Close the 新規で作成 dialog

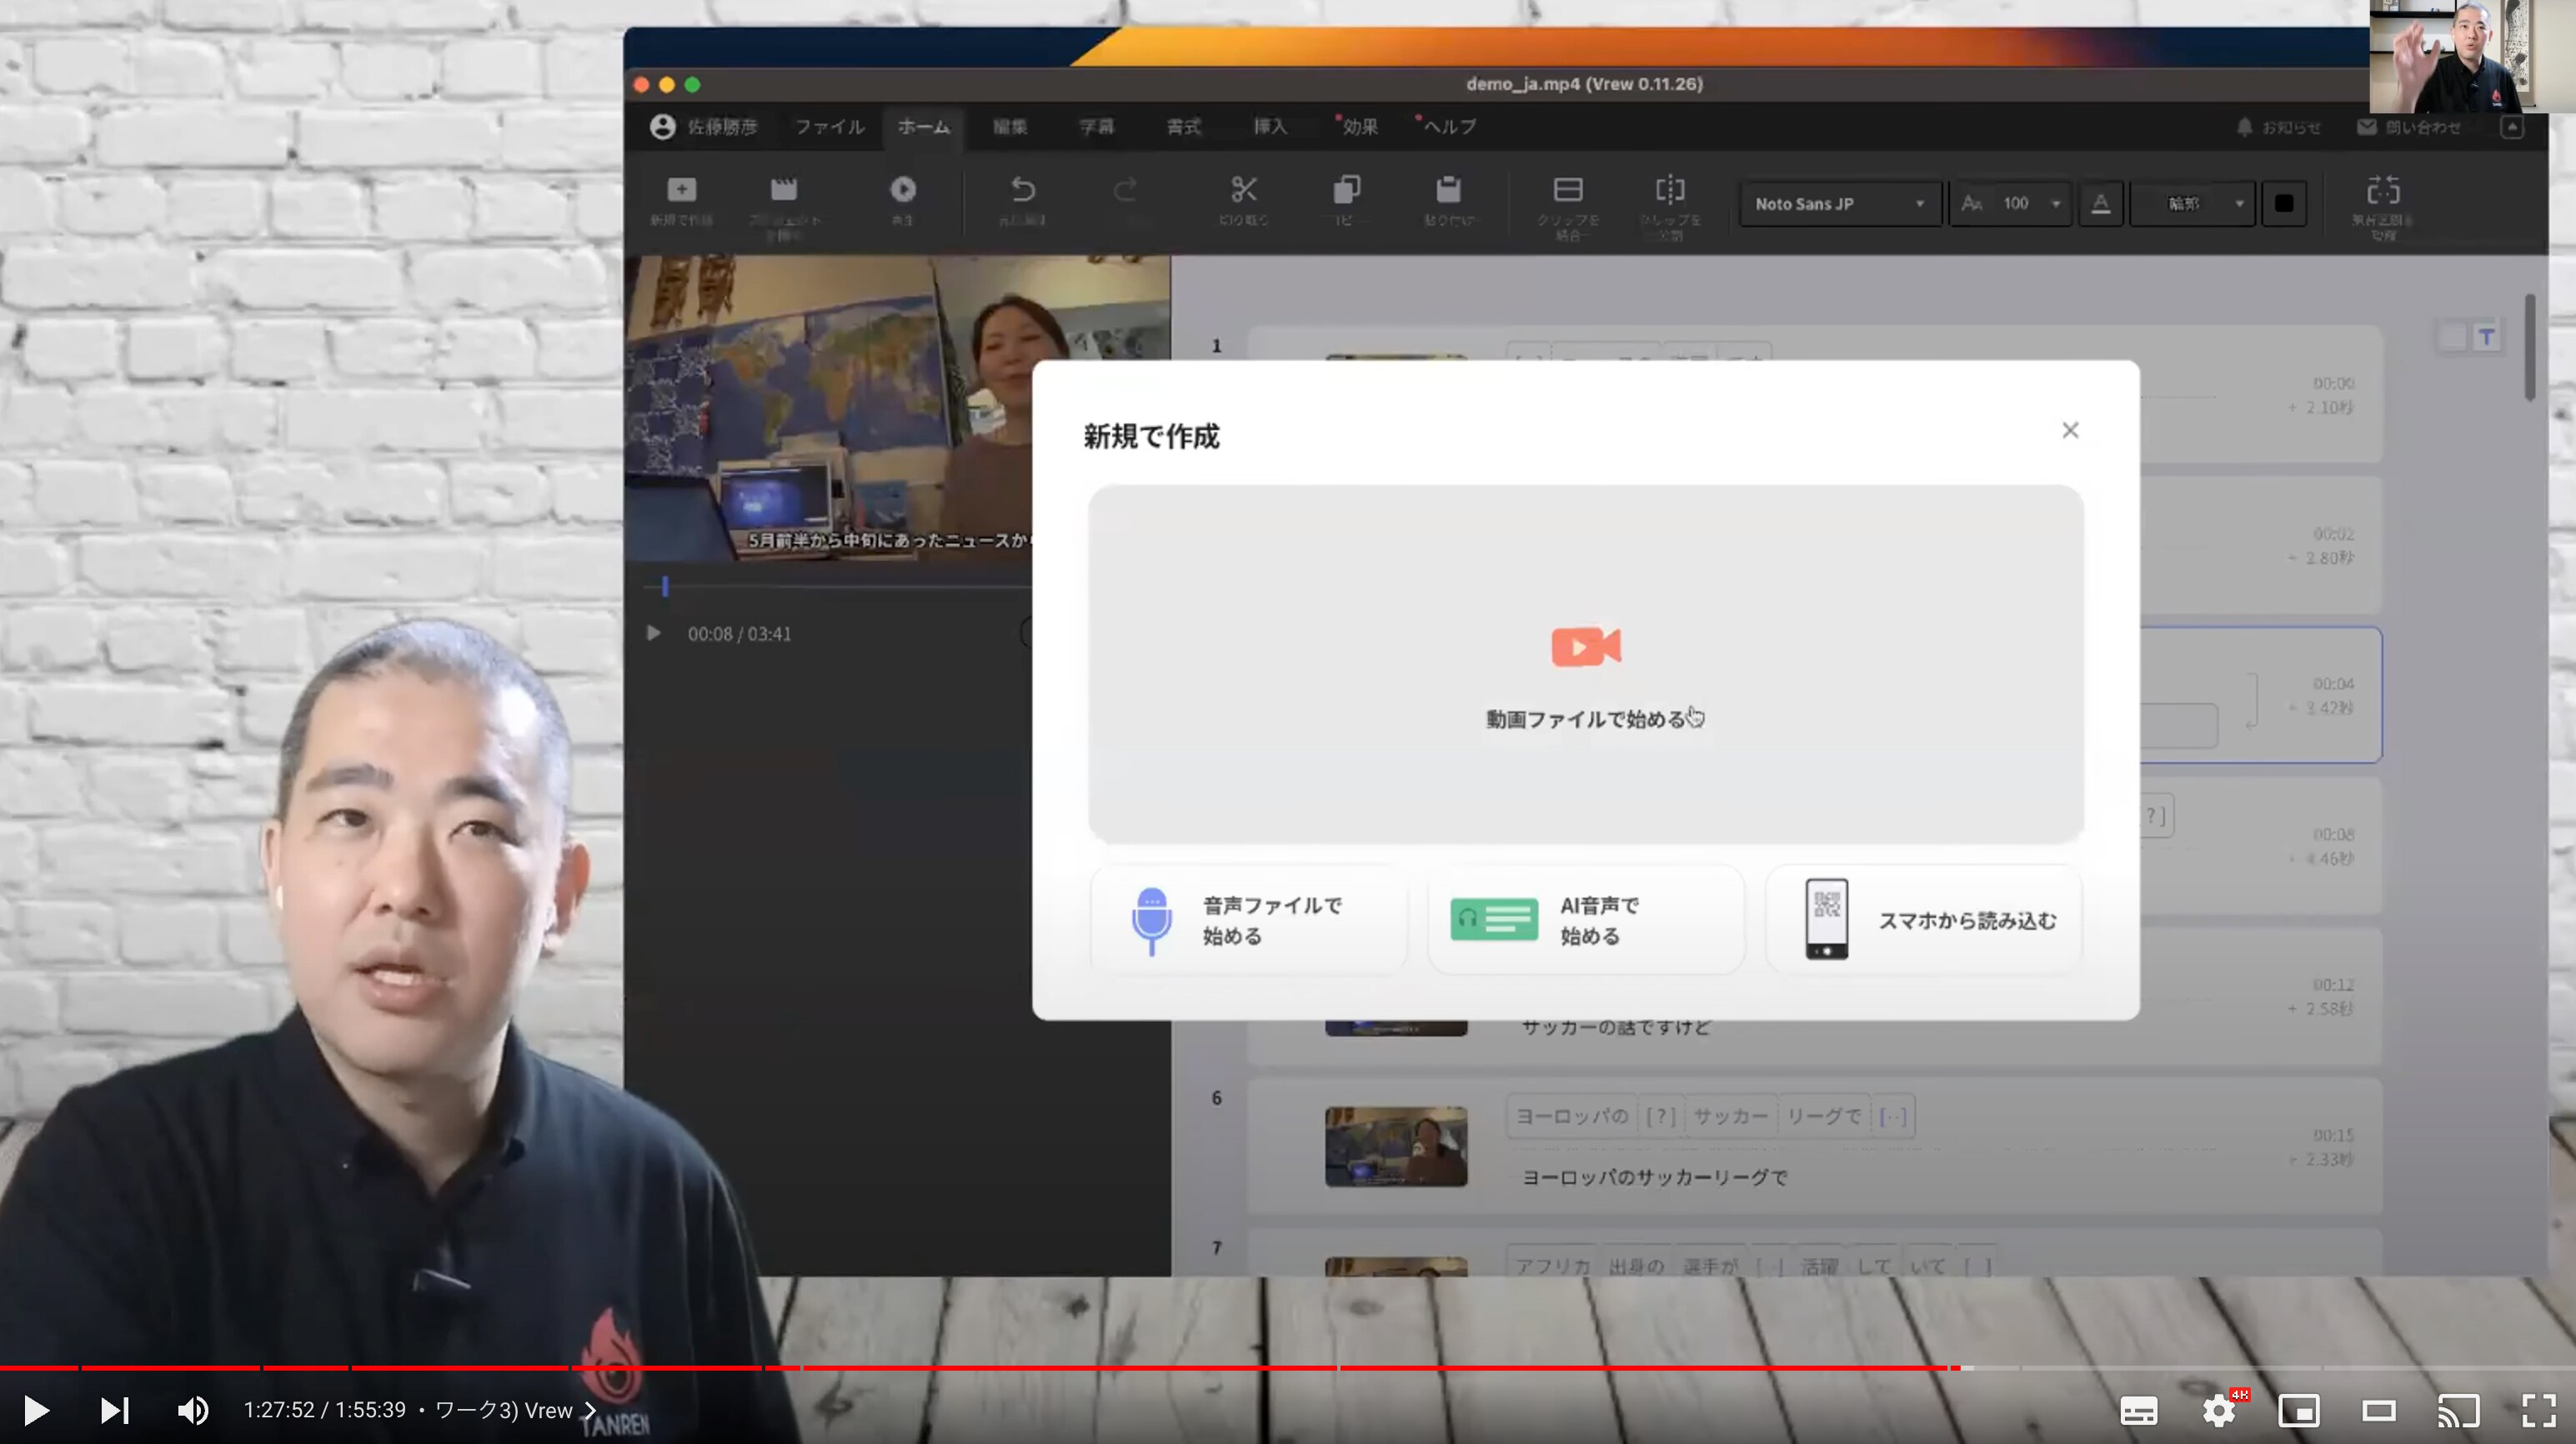tap(2070, 430)
